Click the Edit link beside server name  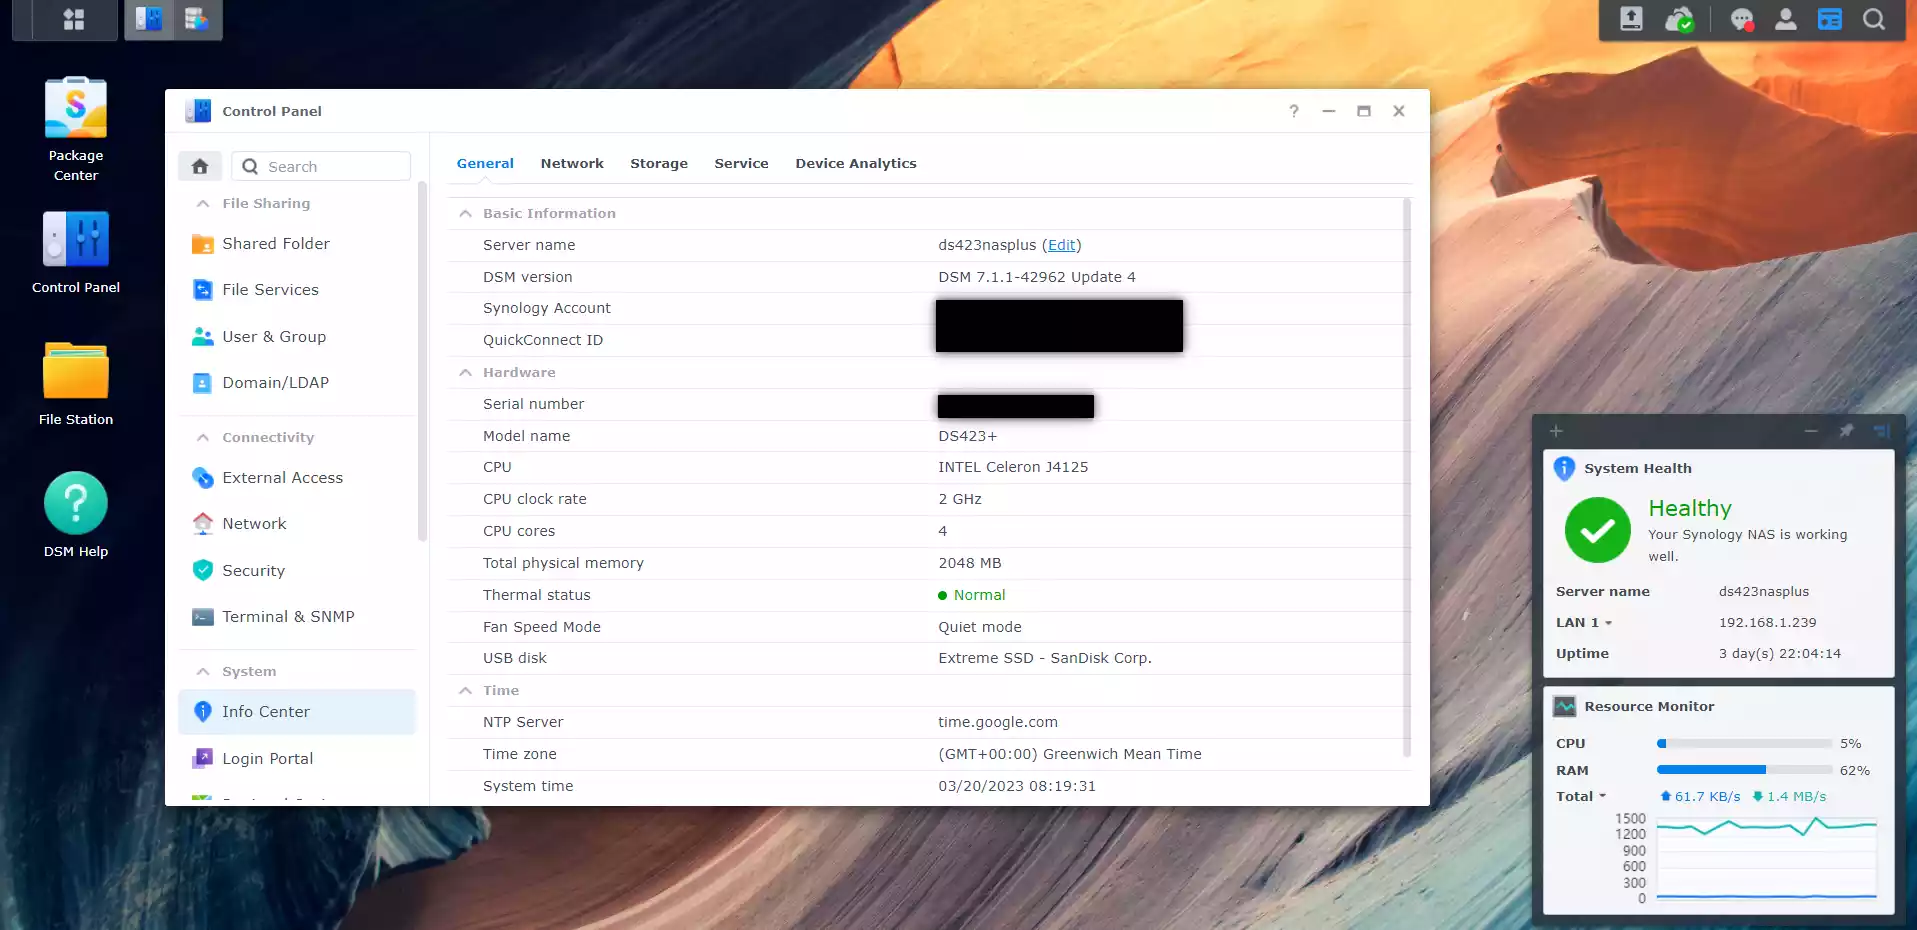1062,245
